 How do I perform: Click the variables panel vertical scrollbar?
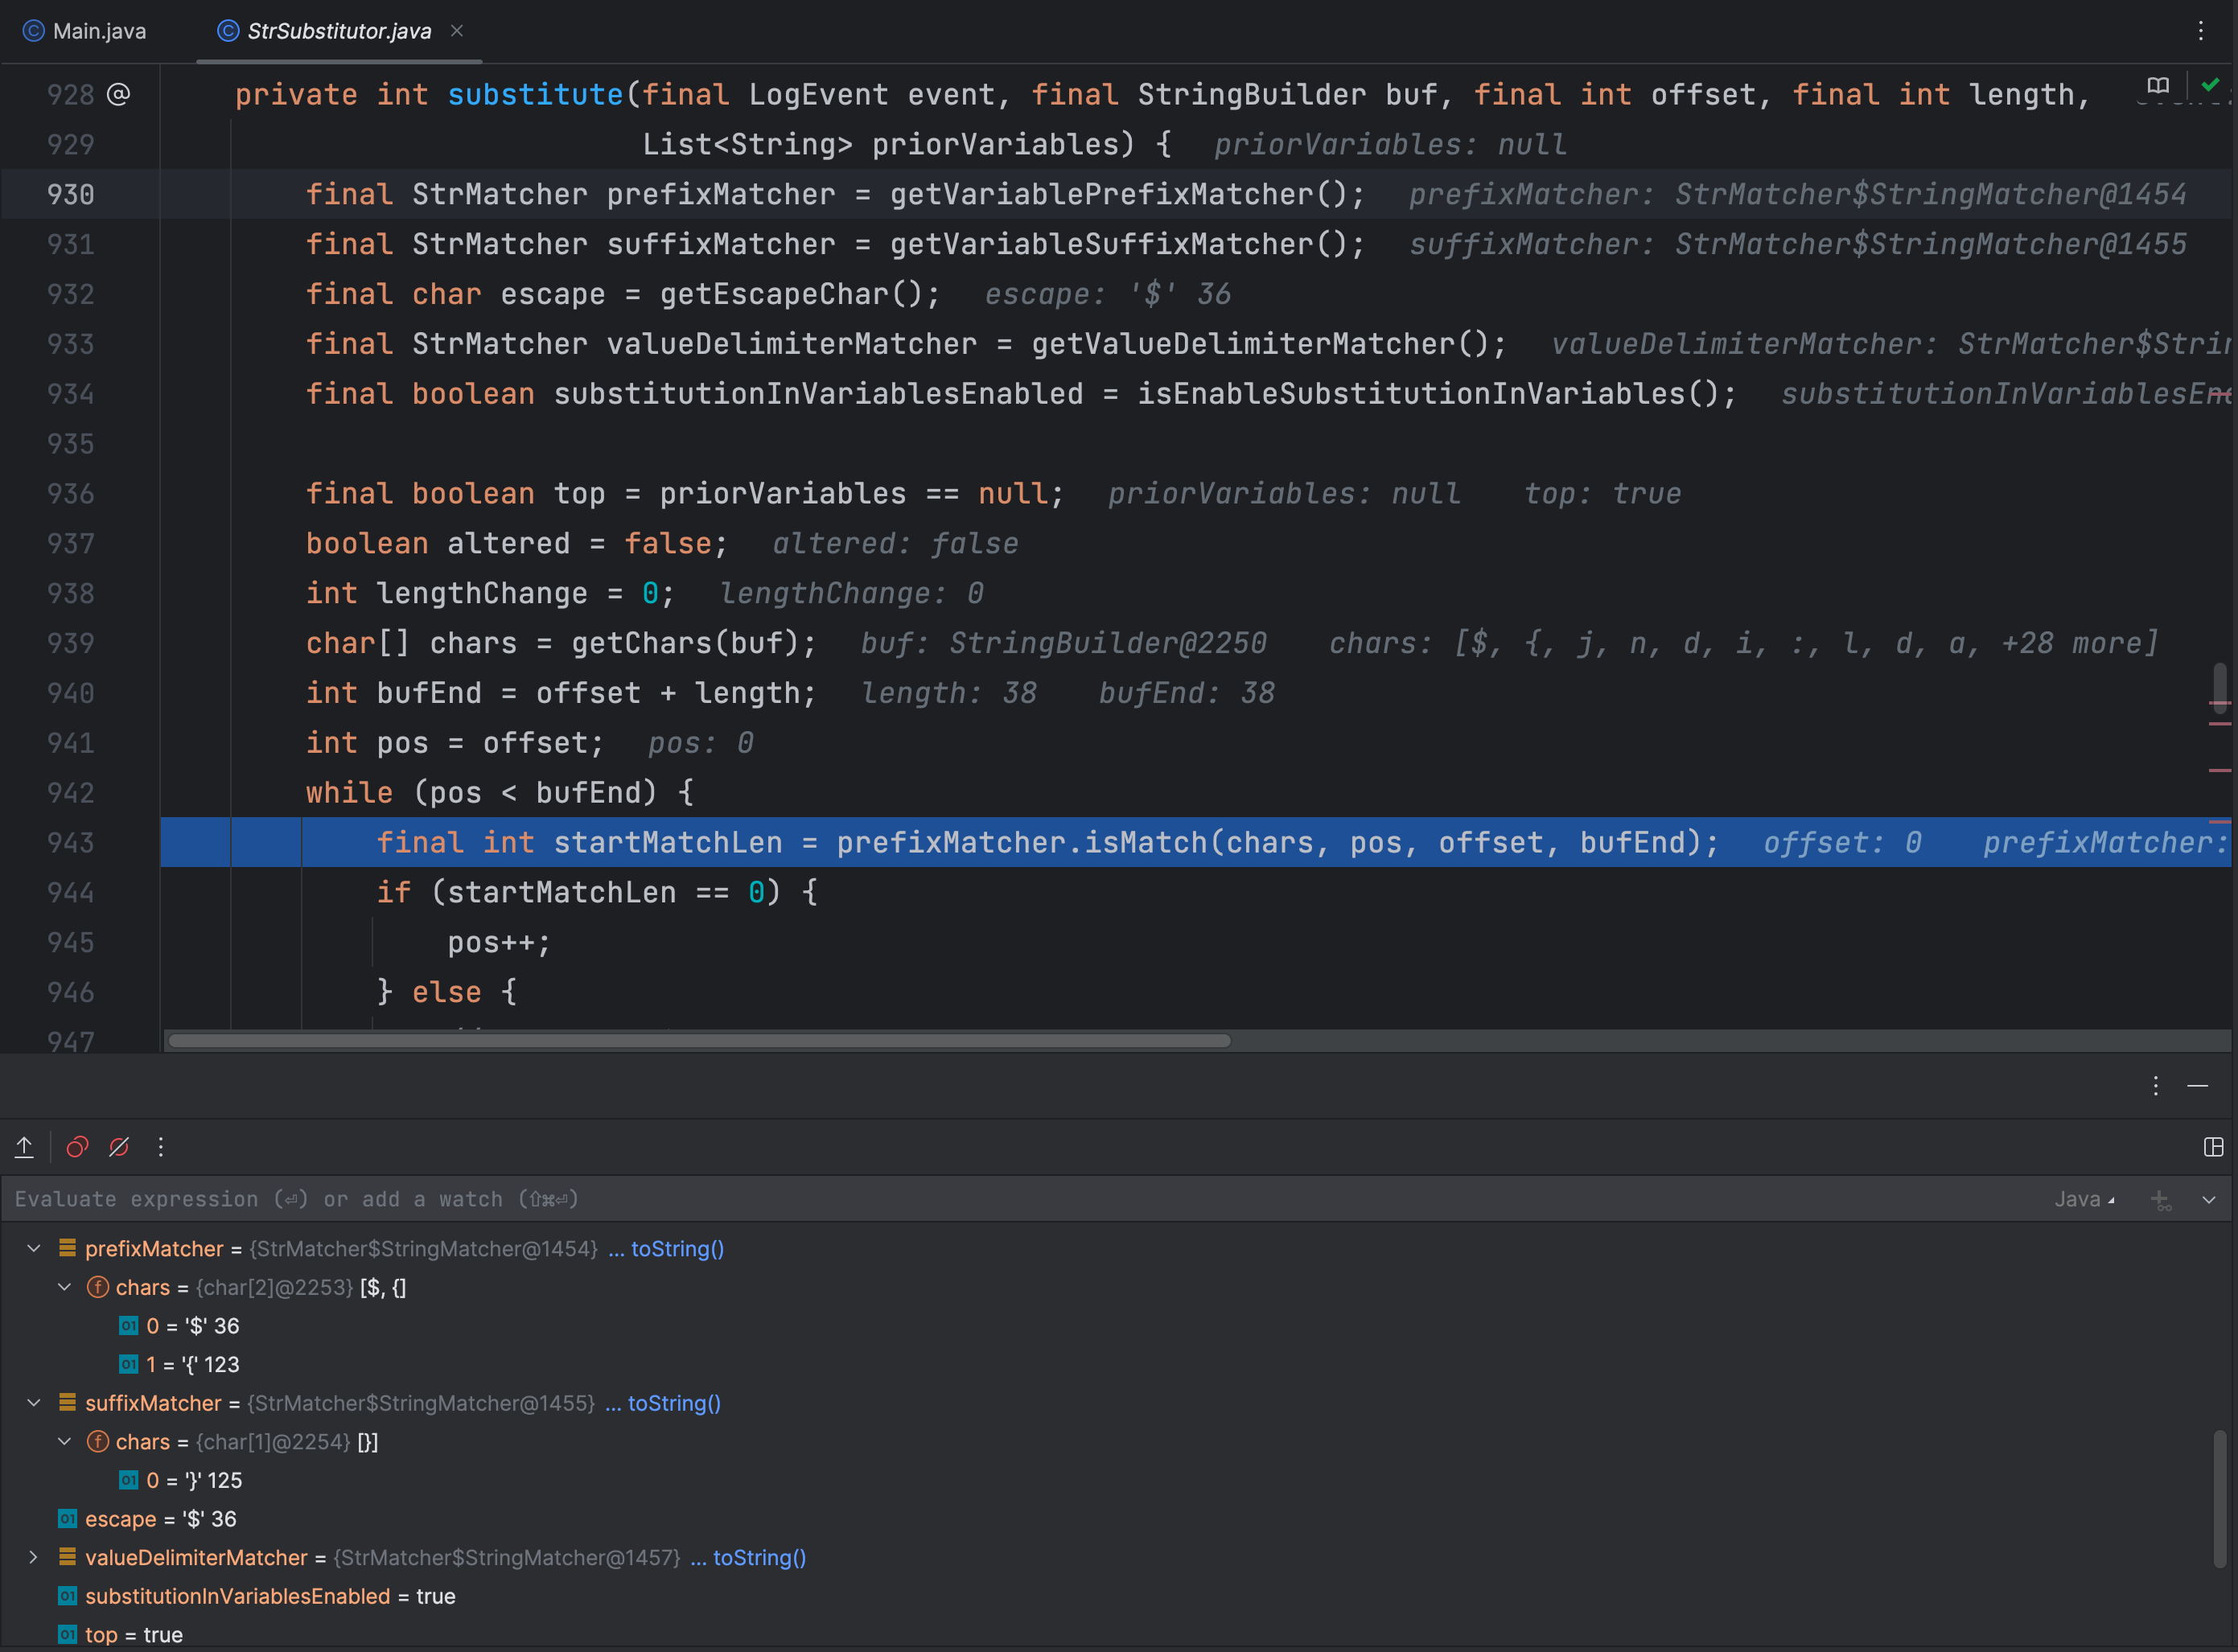point(2220,1500)
